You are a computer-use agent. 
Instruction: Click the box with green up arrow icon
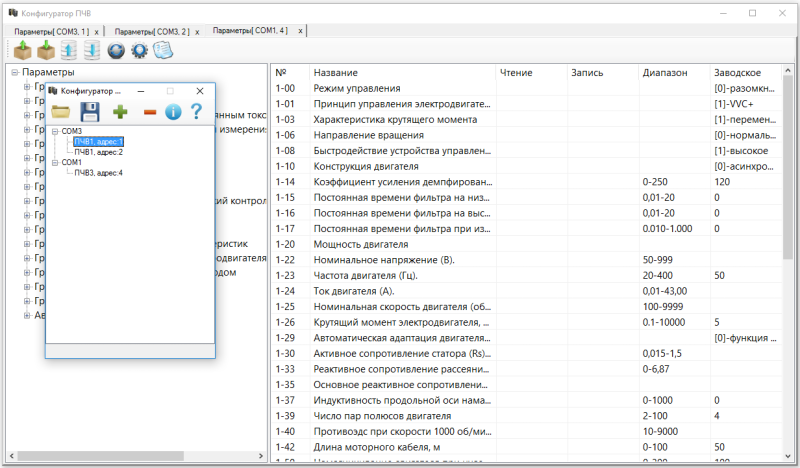(22, 50)
